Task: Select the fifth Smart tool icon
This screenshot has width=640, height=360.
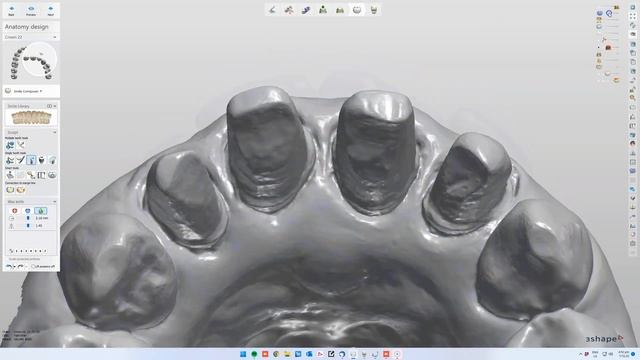Action: click(x=52, y=175)
